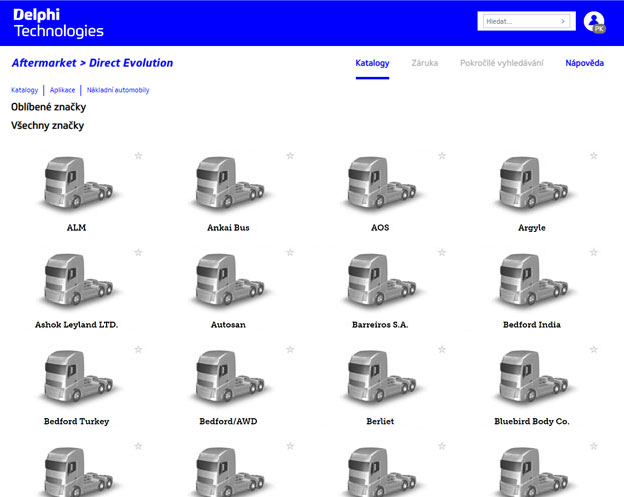Click the Hledat search field
The width and height of the screenshot is (624, 497).
526,21
